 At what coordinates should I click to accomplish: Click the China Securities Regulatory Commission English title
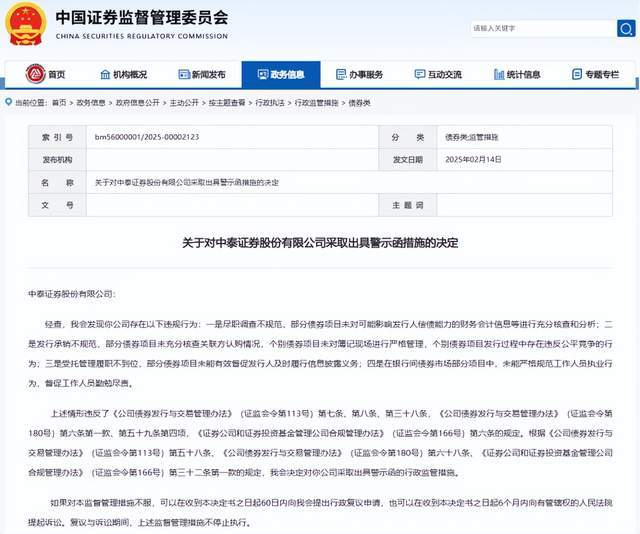[x=142, y=36]
